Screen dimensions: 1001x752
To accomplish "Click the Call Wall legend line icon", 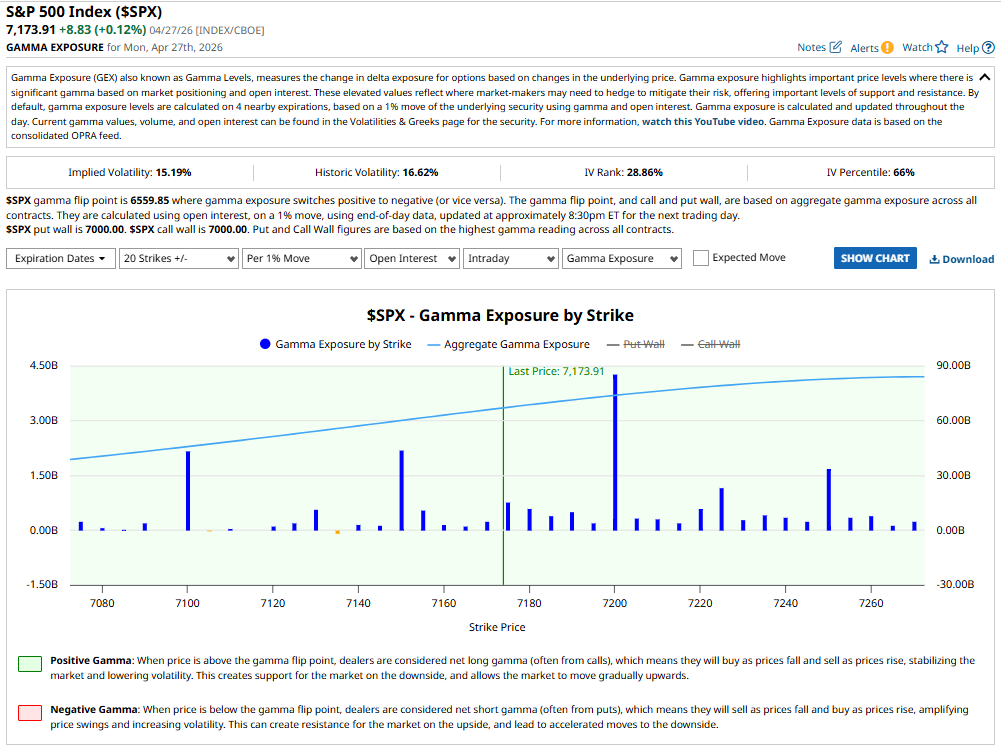I will coord(688,344).
